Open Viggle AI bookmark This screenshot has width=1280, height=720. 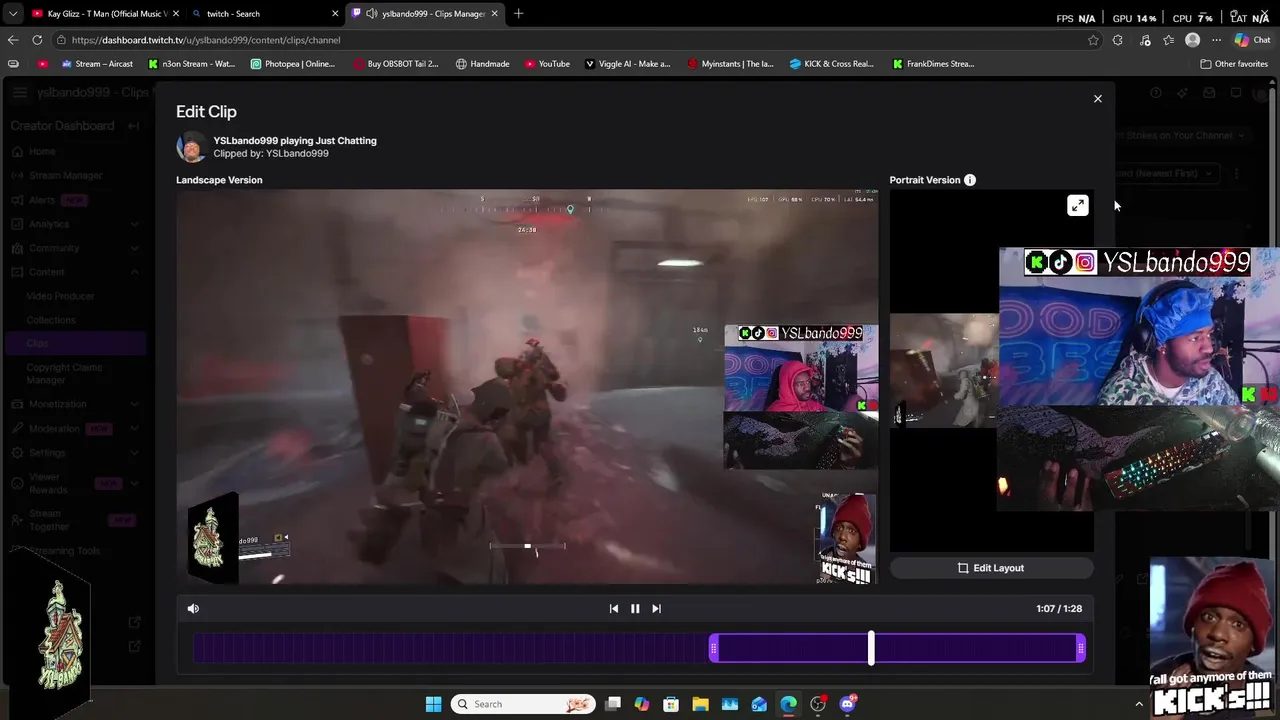coord(627,64)
